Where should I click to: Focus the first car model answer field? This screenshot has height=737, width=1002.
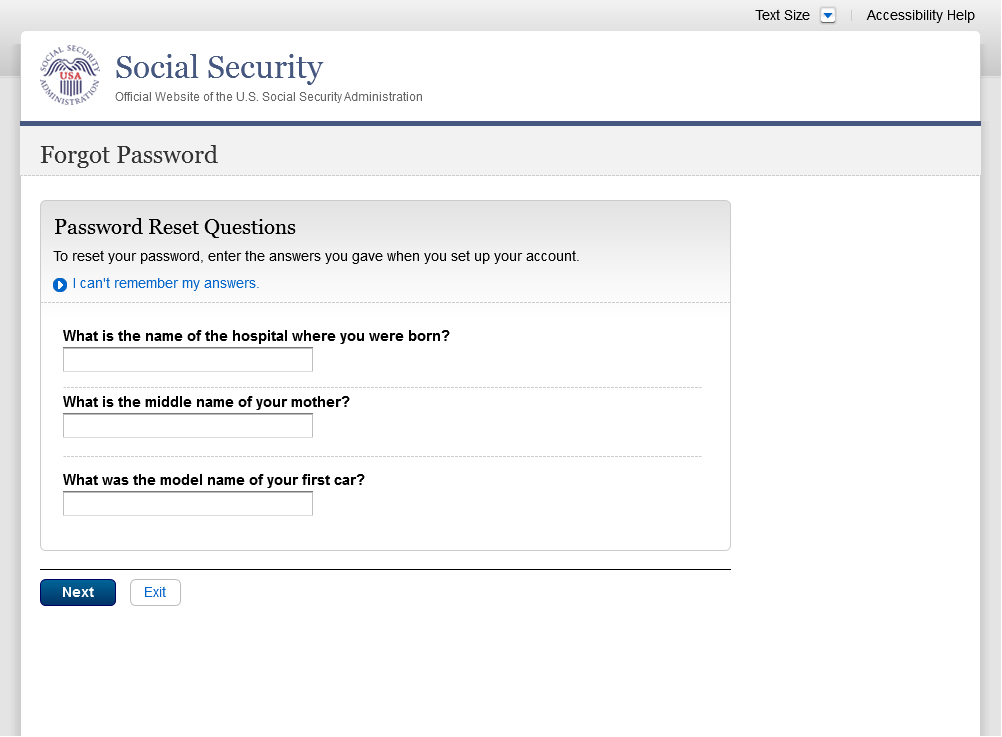pyautogui.click(x=188, y=504)
